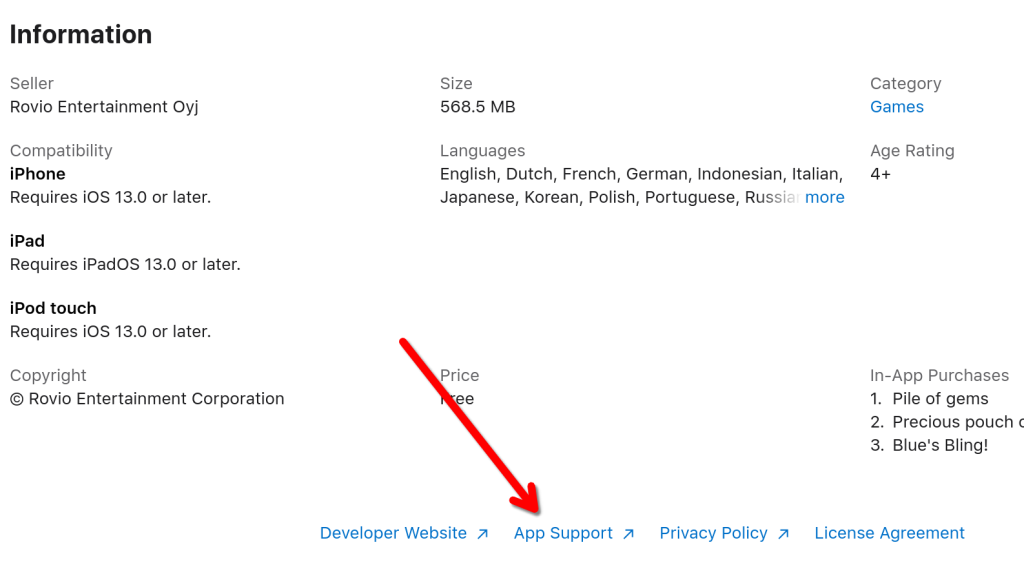This screenshot has height=578, width=1024.
Task: Click the Seller label
Action: click(31, 84)
